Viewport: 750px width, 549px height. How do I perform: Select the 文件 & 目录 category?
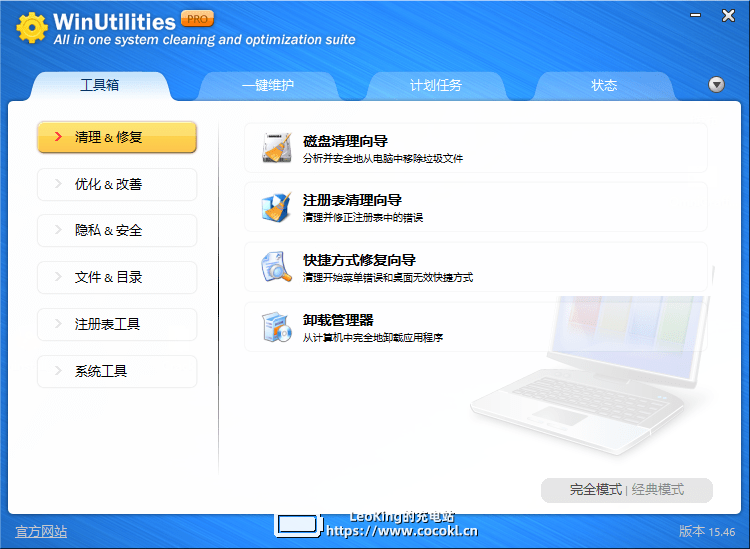click(x=117, y=277)
